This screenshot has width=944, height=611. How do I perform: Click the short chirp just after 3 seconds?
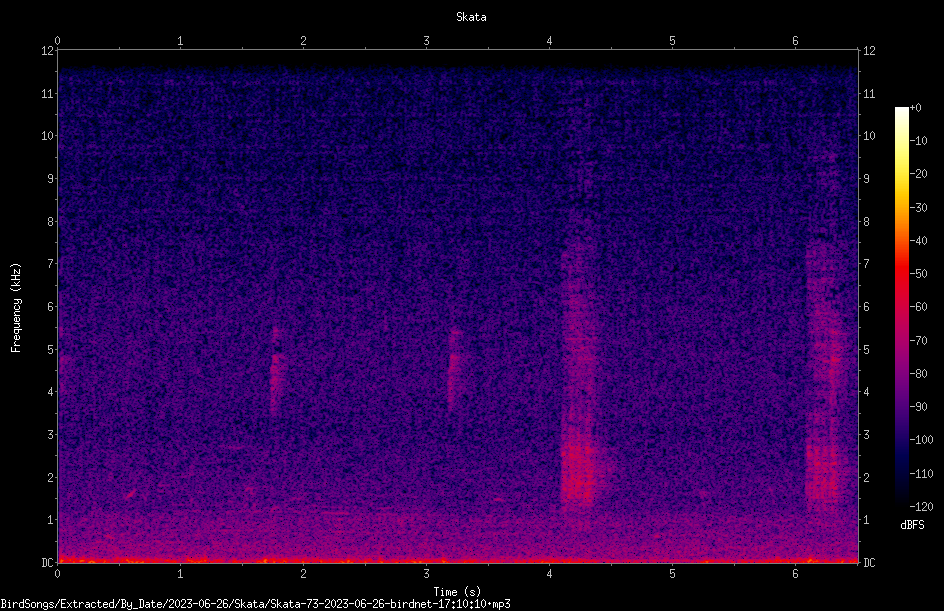pos(453,370)
